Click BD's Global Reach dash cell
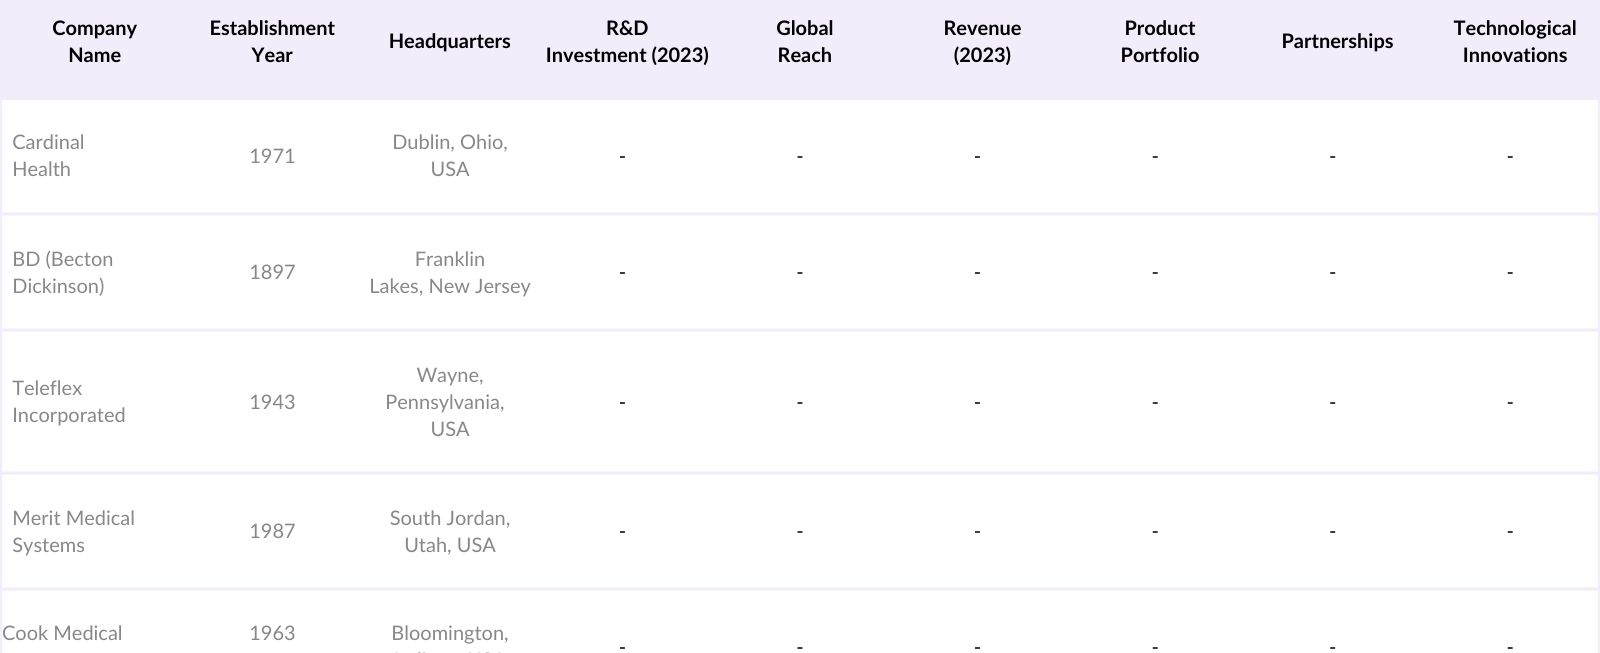1600x653 pixels. click(800, 272)
